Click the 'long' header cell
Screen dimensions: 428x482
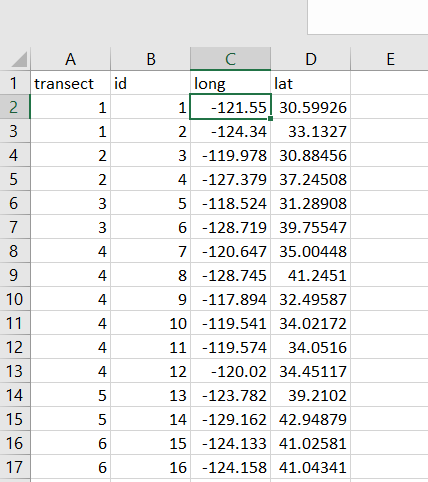pyautogui.click(x=230, y=83)
